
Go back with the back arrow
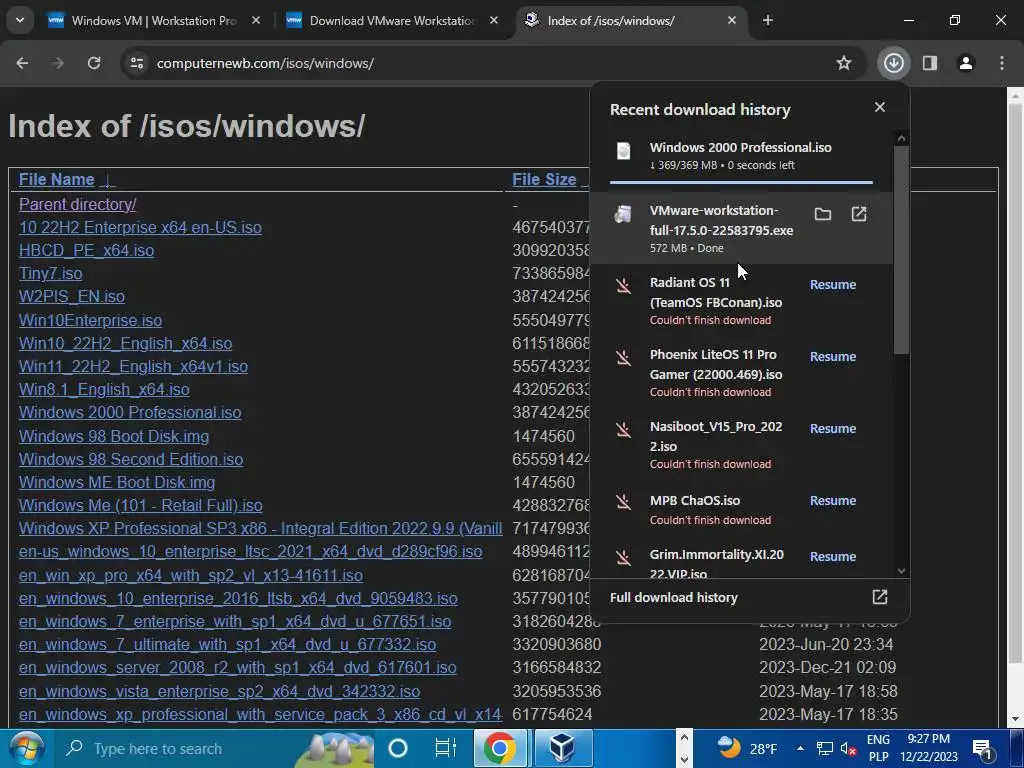point(22,63)
